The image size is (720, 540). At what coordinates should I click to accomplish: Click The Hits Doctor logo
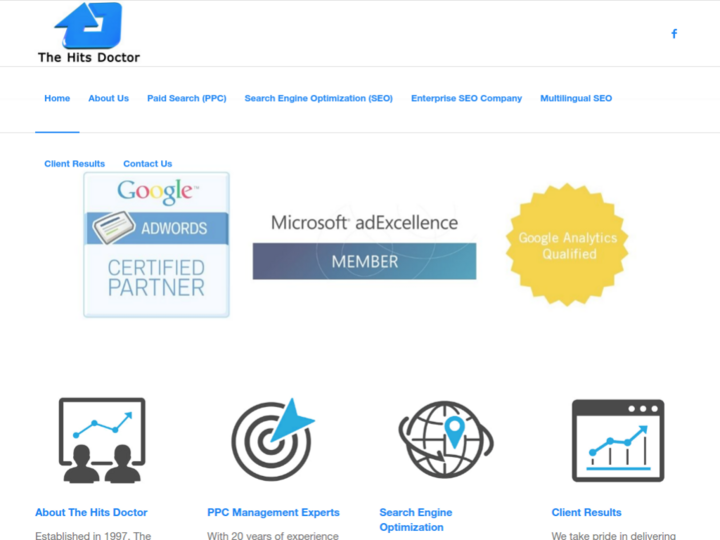pyautogui.click(x=89, y=33)
